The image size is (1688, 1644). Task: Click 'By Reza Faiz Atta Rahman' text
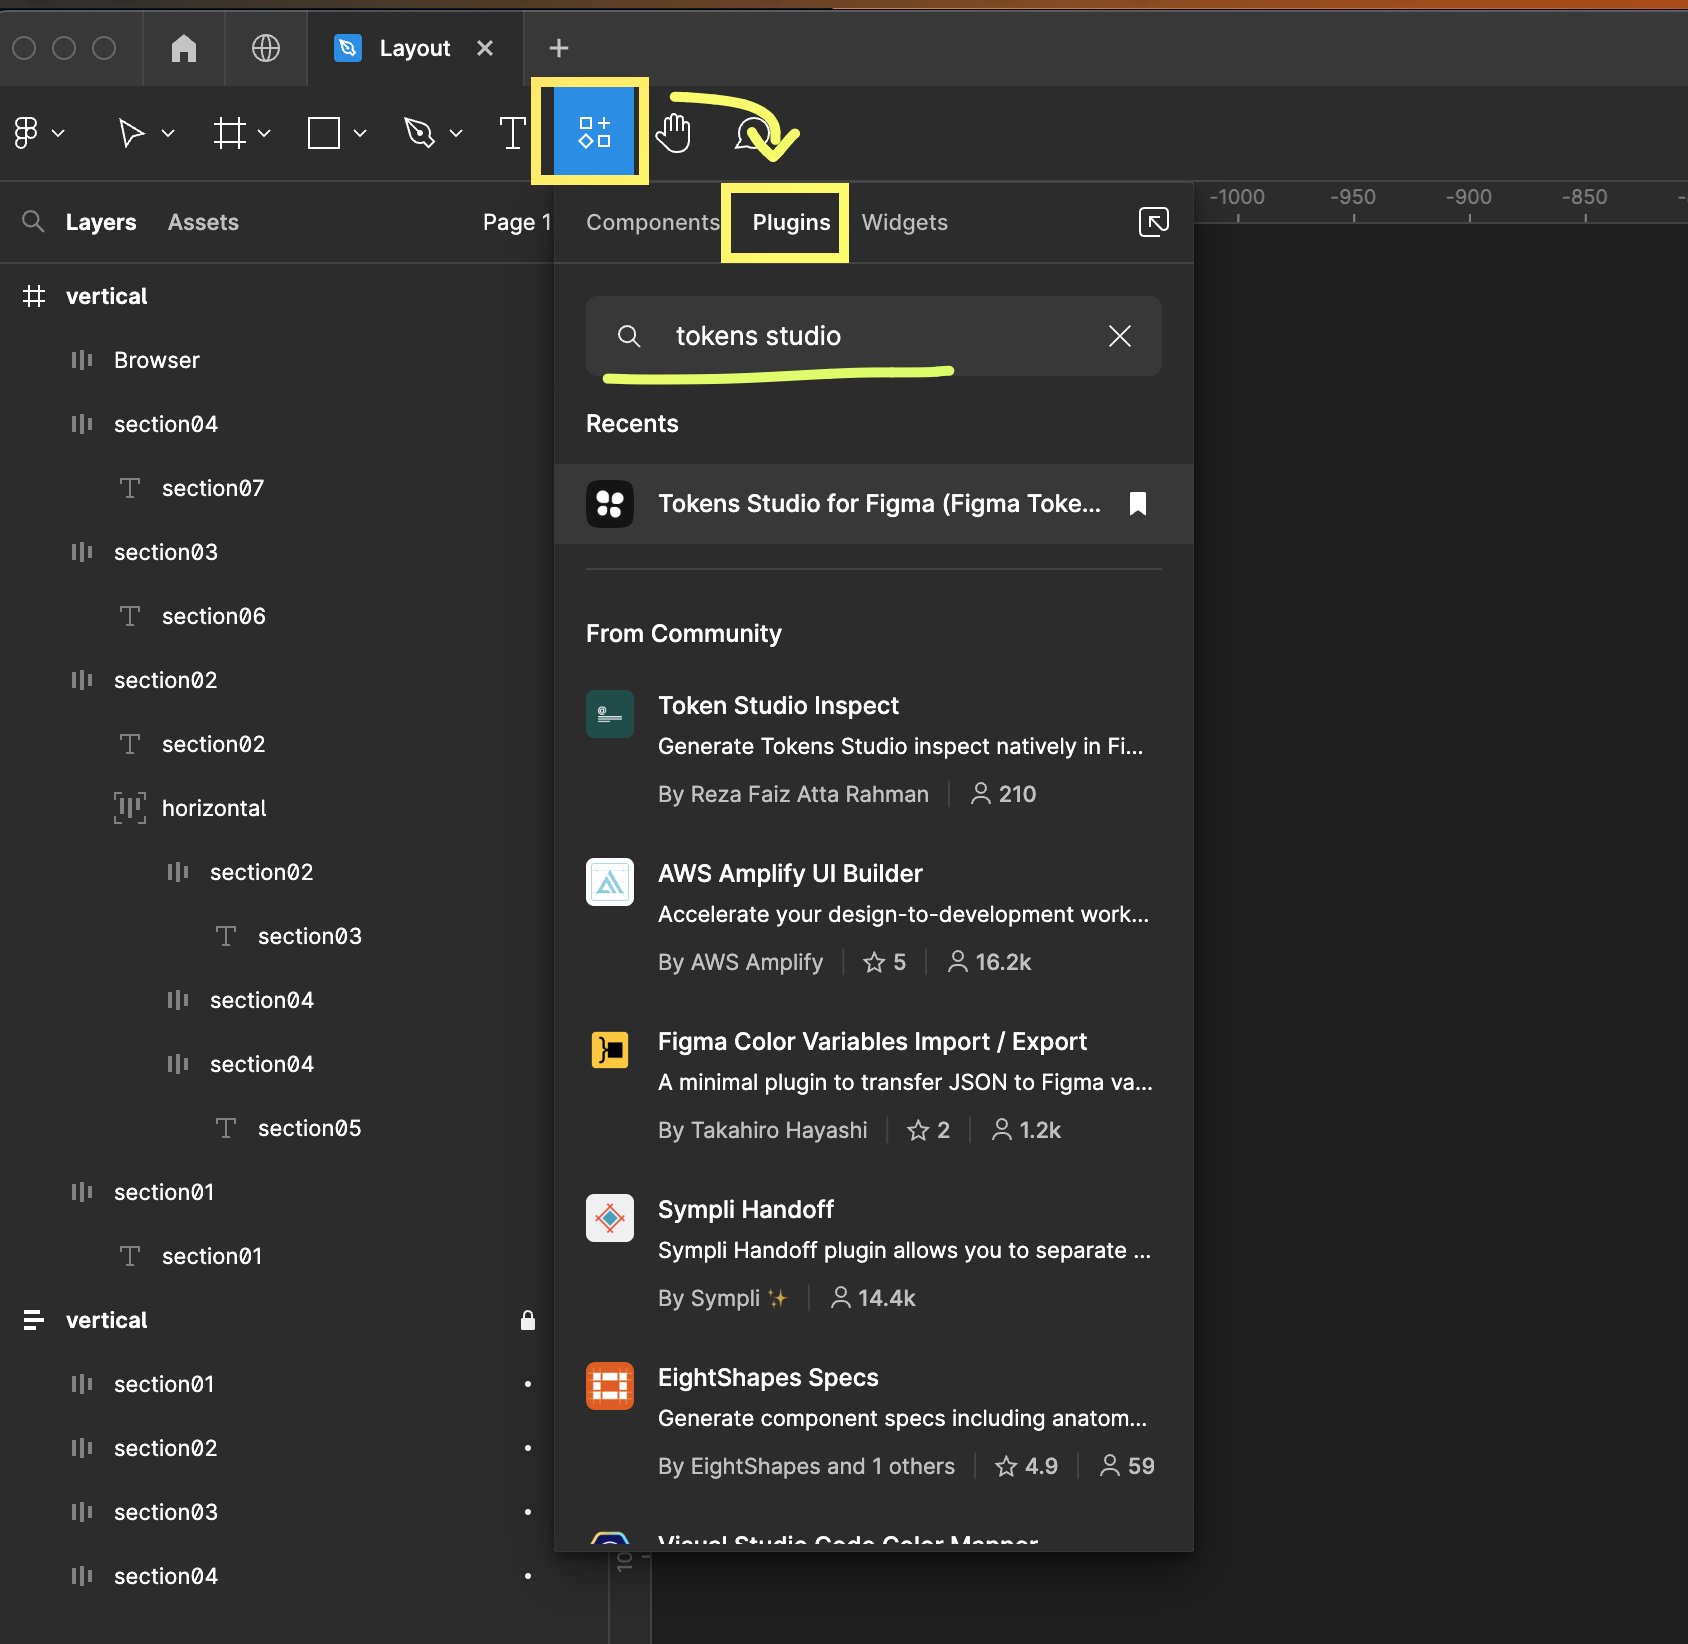[793, 794]
